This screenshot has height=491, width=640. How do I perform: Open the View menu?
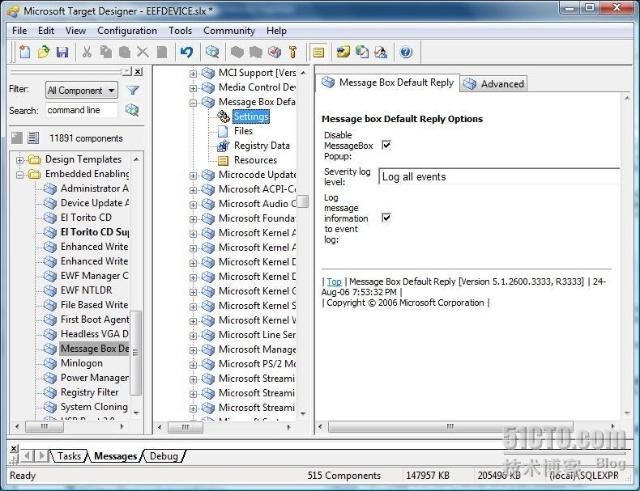click(76, 31)
